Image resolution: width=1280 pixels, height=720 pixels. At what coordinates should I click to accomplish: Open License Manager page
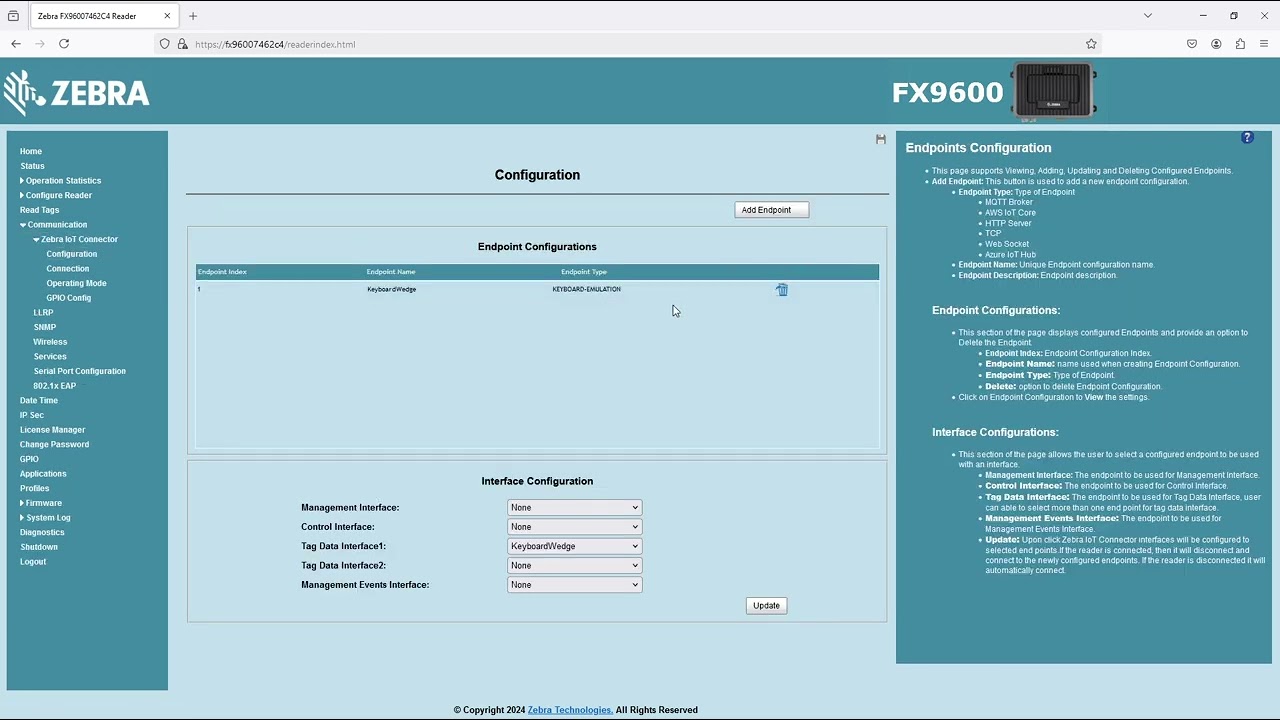[52, 430]
